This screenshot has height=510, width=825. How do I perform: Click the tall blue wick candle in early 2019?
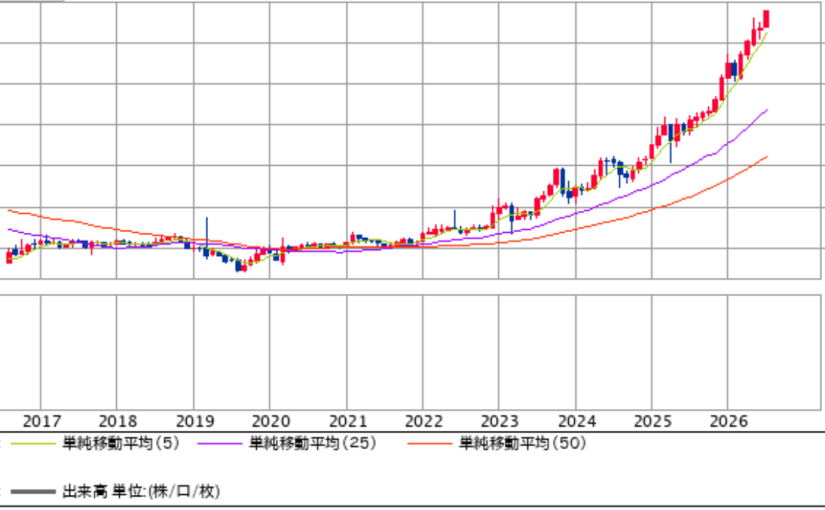coord(206,237)
